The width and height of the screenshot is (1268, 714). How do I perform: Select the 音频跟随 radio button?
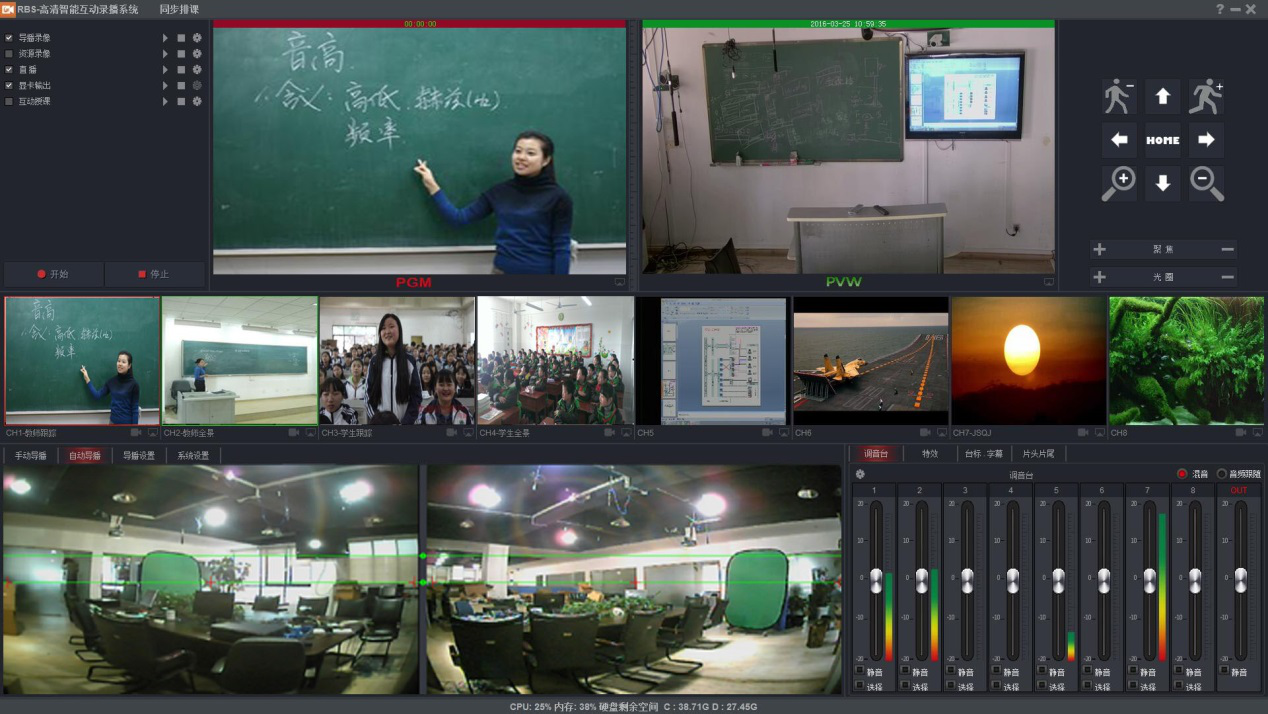(1222, 474)
